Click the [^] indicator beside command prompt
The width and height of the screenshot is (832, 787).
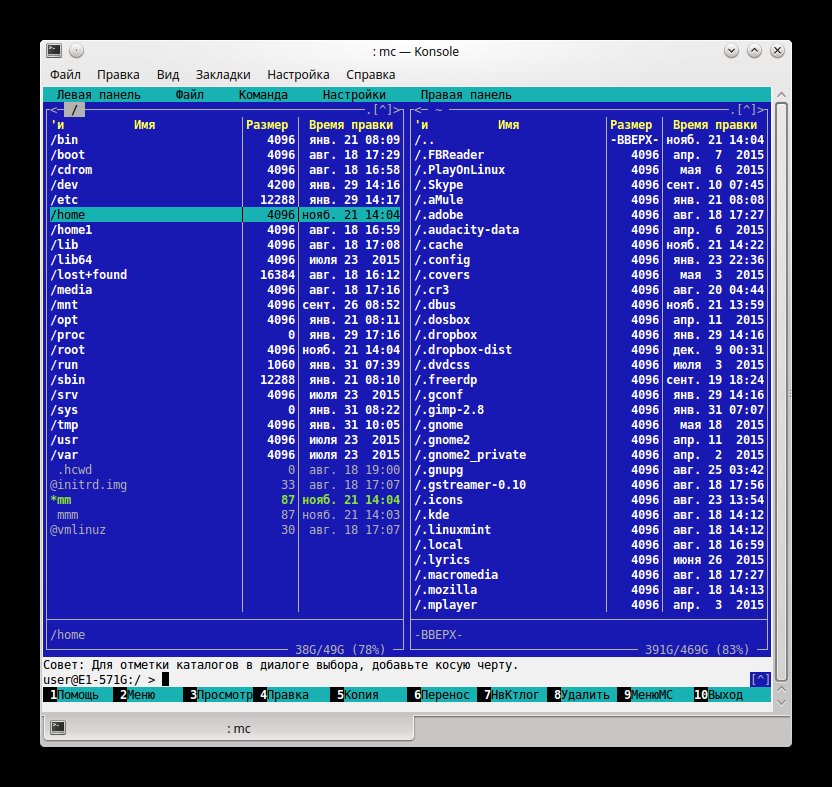[759, 679]
